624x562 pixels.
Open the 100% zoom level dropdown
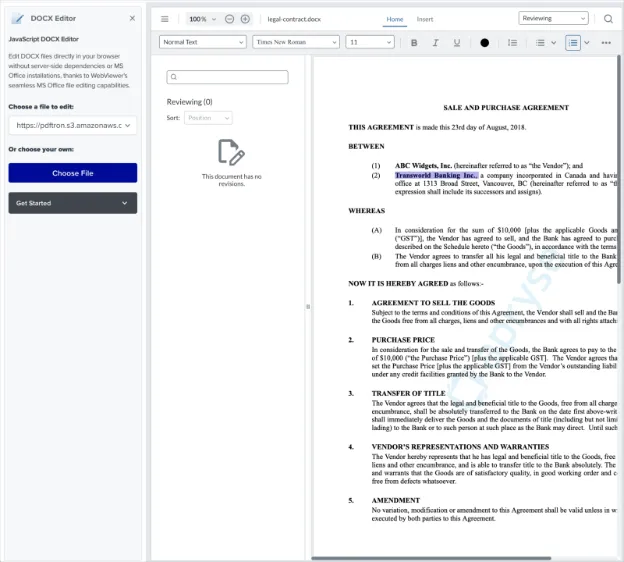[x=202, y=19]
